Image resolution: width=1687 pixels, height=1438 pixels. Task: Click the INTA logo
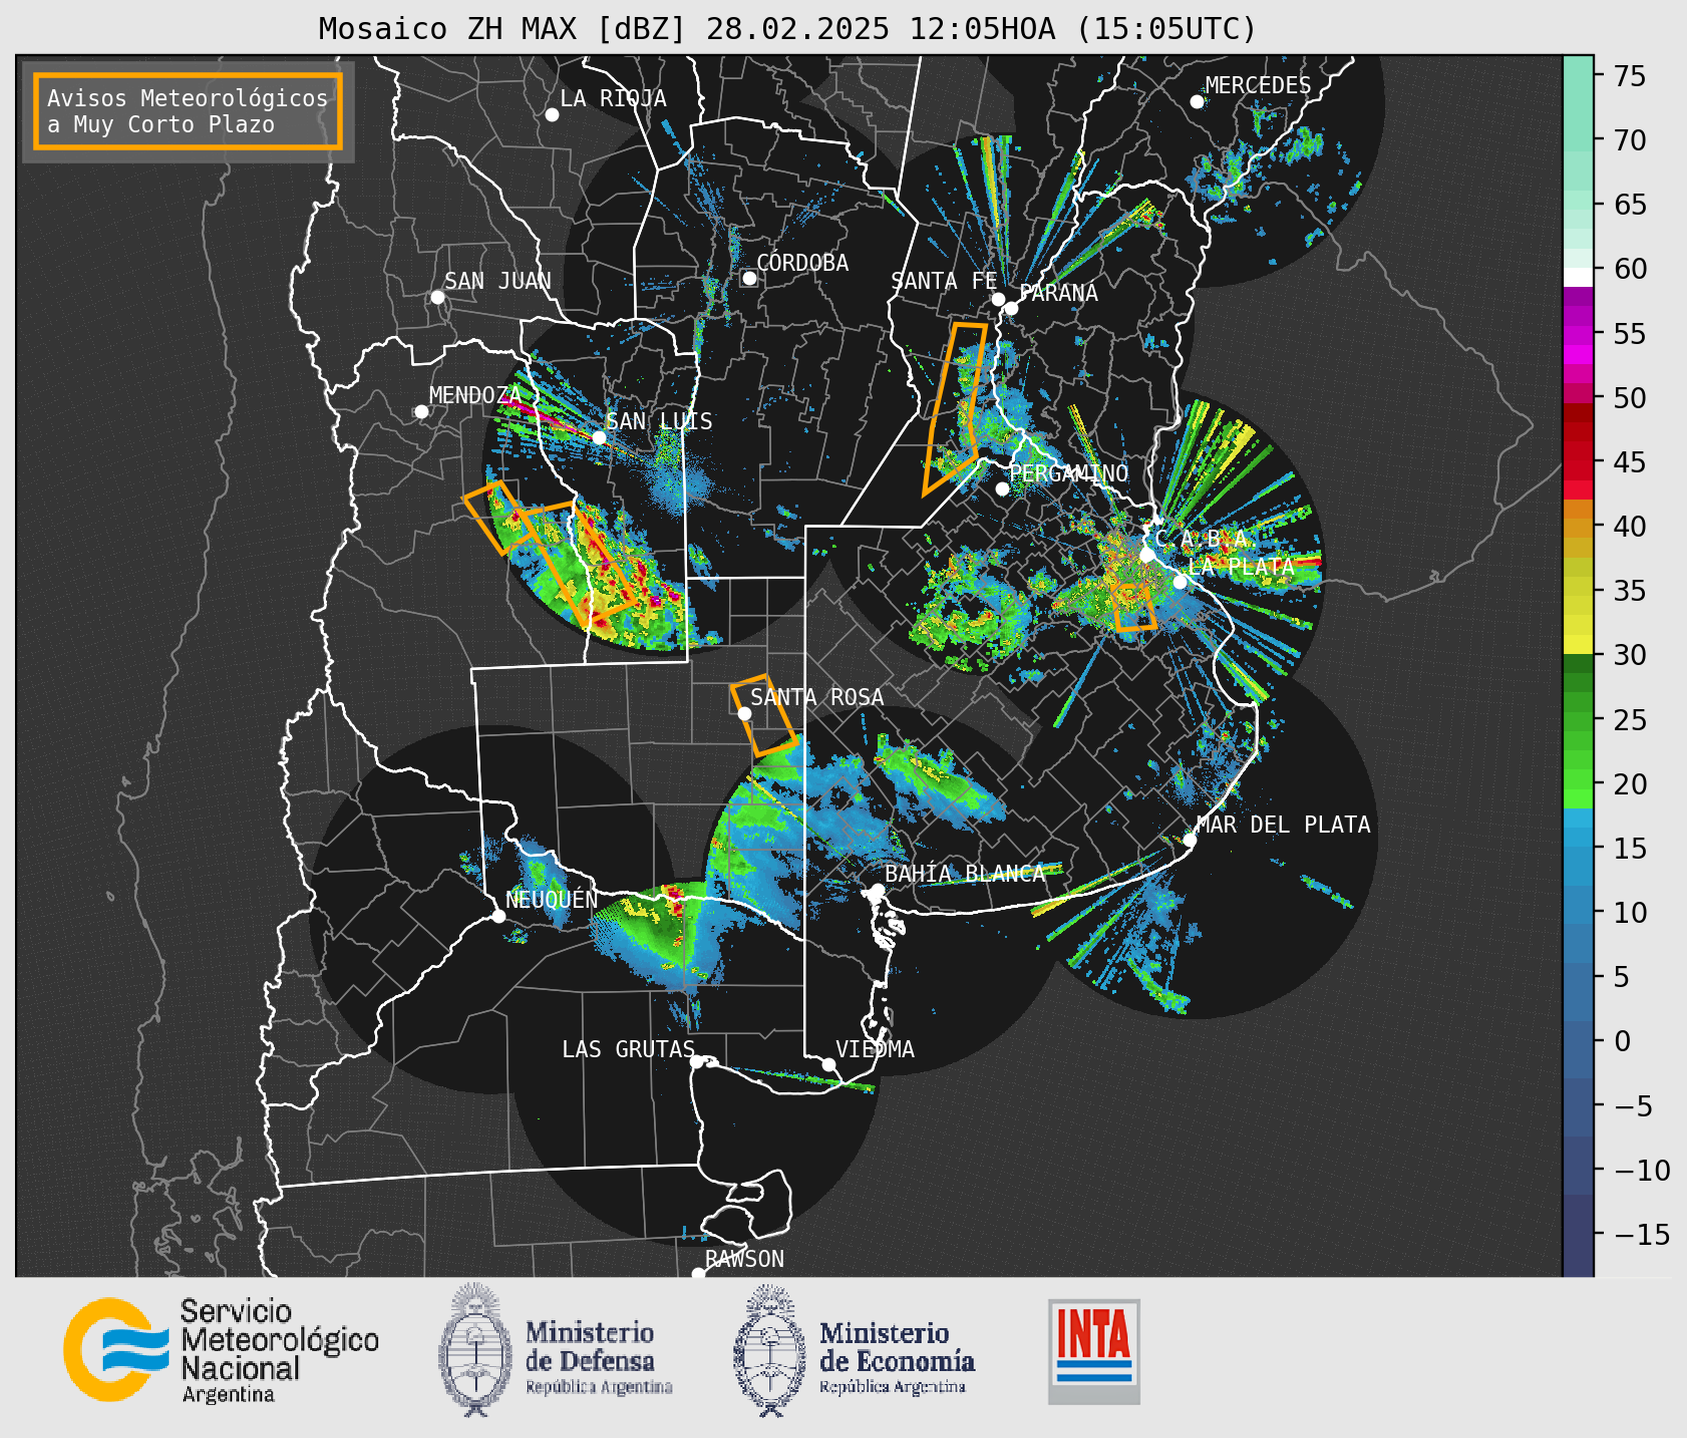pos(1094,1351)
